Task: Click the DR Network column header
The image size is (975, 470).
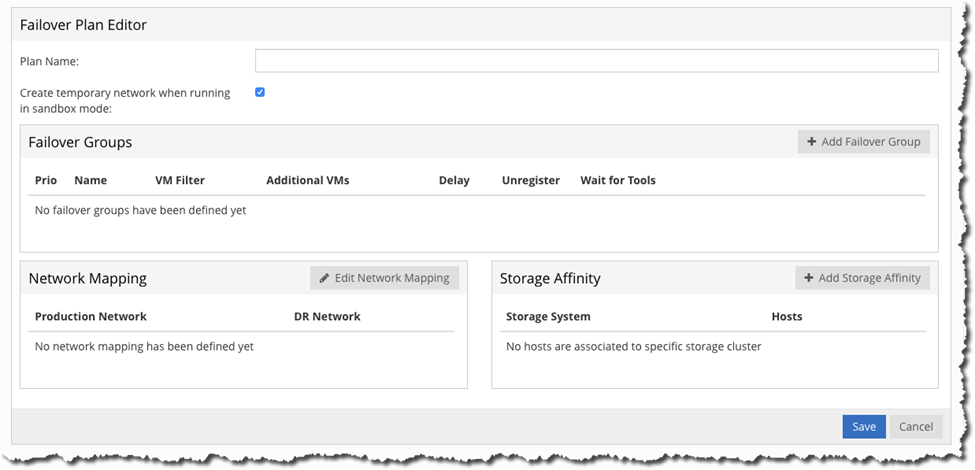Action: coord(327,316)
